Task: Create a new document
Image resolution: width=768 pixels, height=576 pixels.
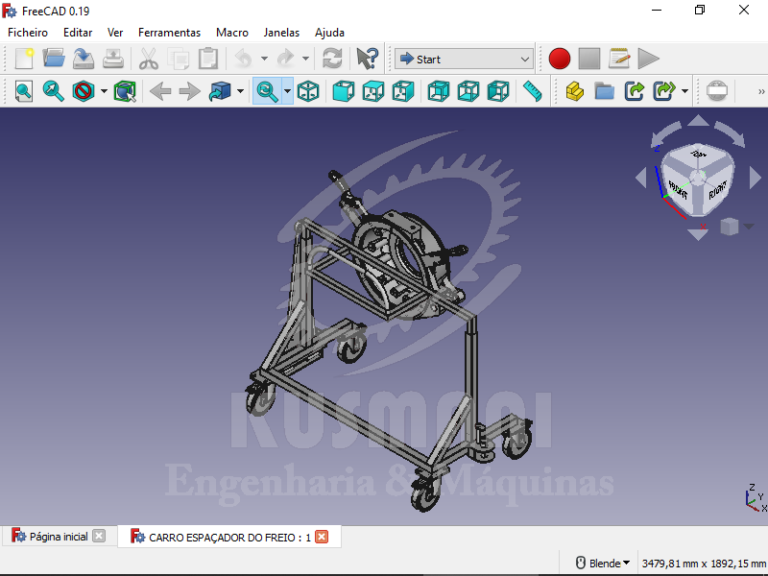Action: pos(24,59)
